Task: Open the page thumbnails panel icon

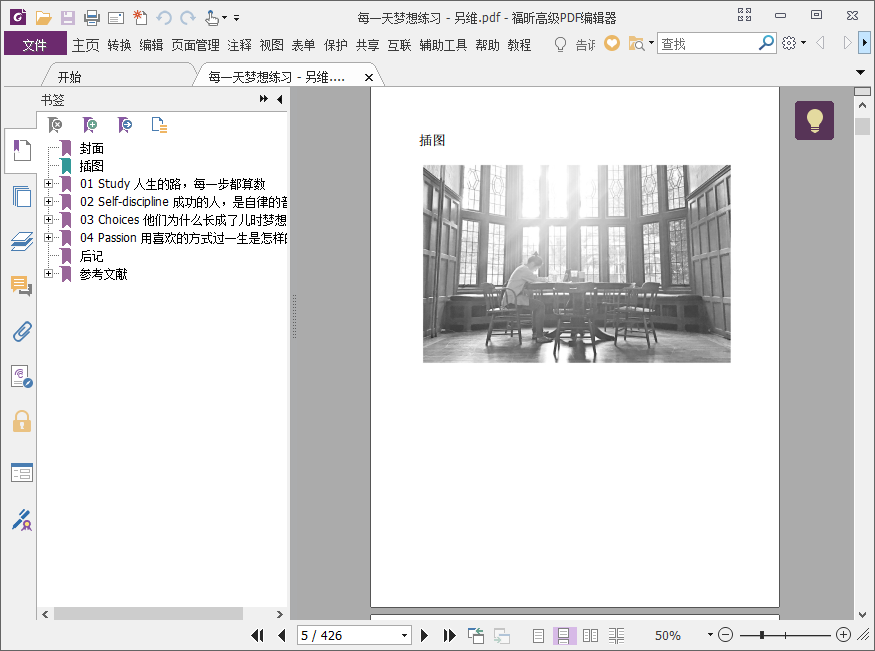Action: 22,196
